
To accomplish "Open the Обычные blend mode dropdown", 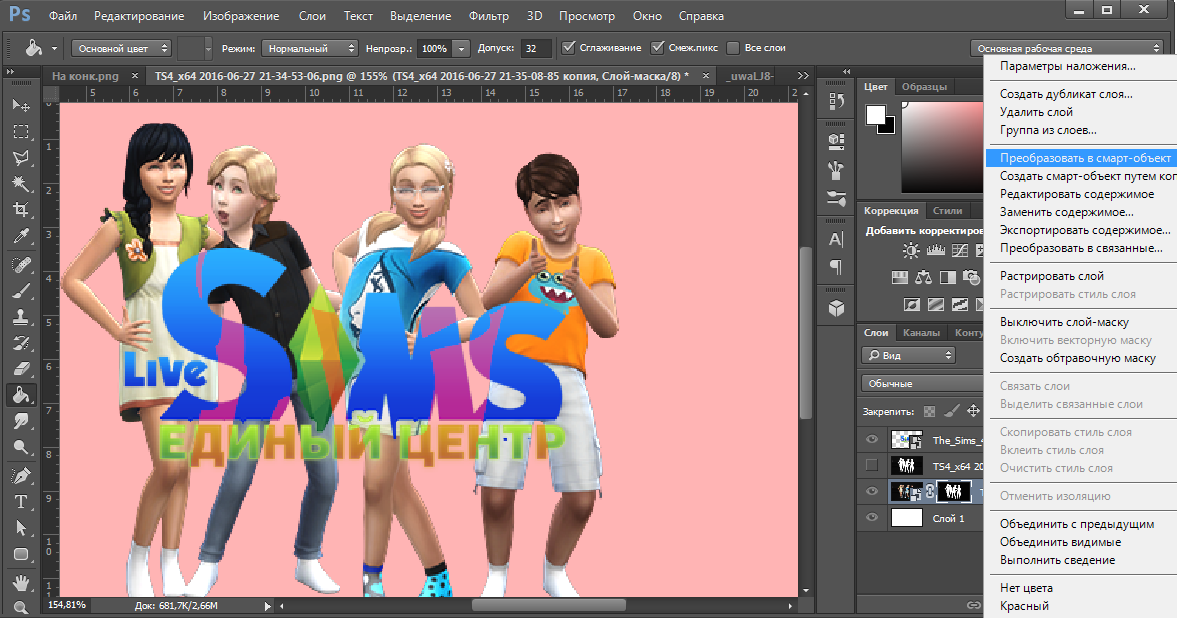I will (x=923, y=383).
